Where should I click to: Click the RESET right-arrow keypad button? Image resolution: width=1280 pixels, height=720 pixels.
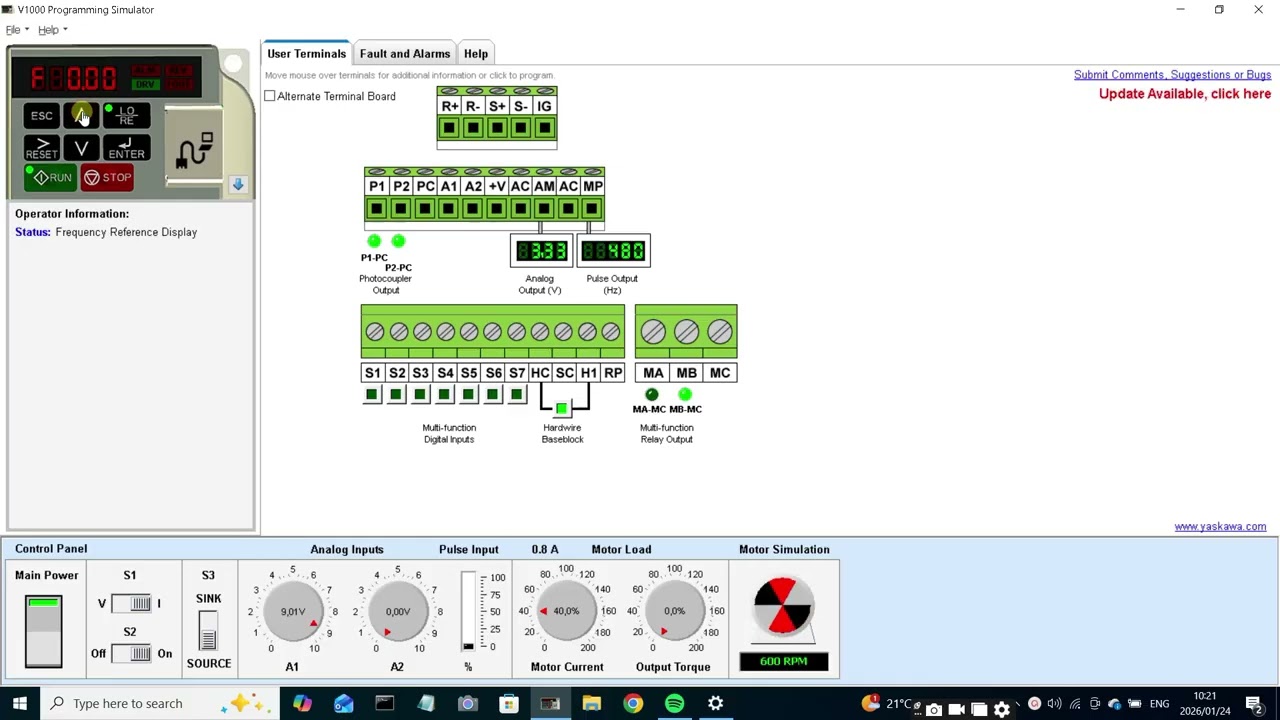click(42, 148)
